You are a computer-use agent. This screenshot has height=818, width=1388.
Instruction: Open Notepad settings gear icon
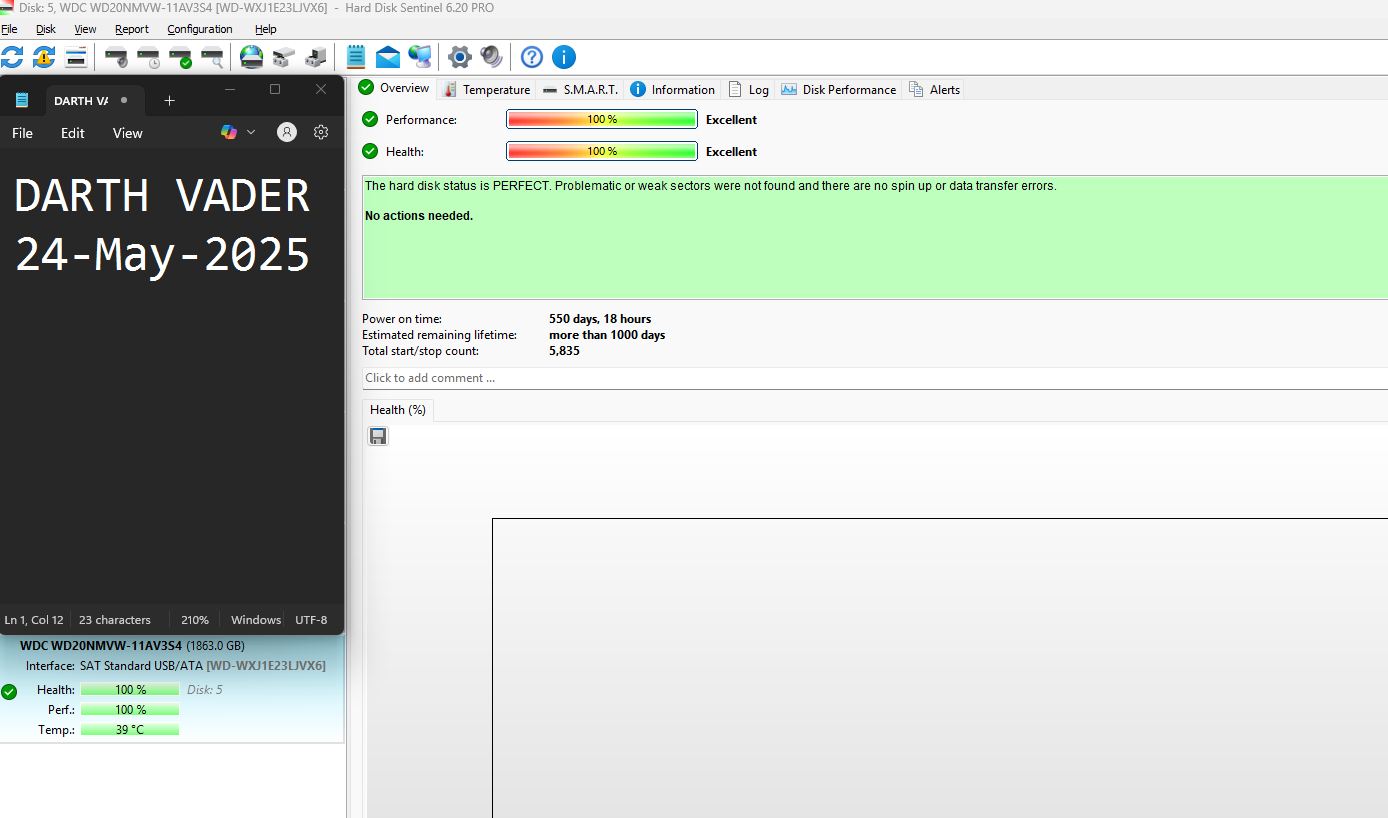tap(321, 132)
